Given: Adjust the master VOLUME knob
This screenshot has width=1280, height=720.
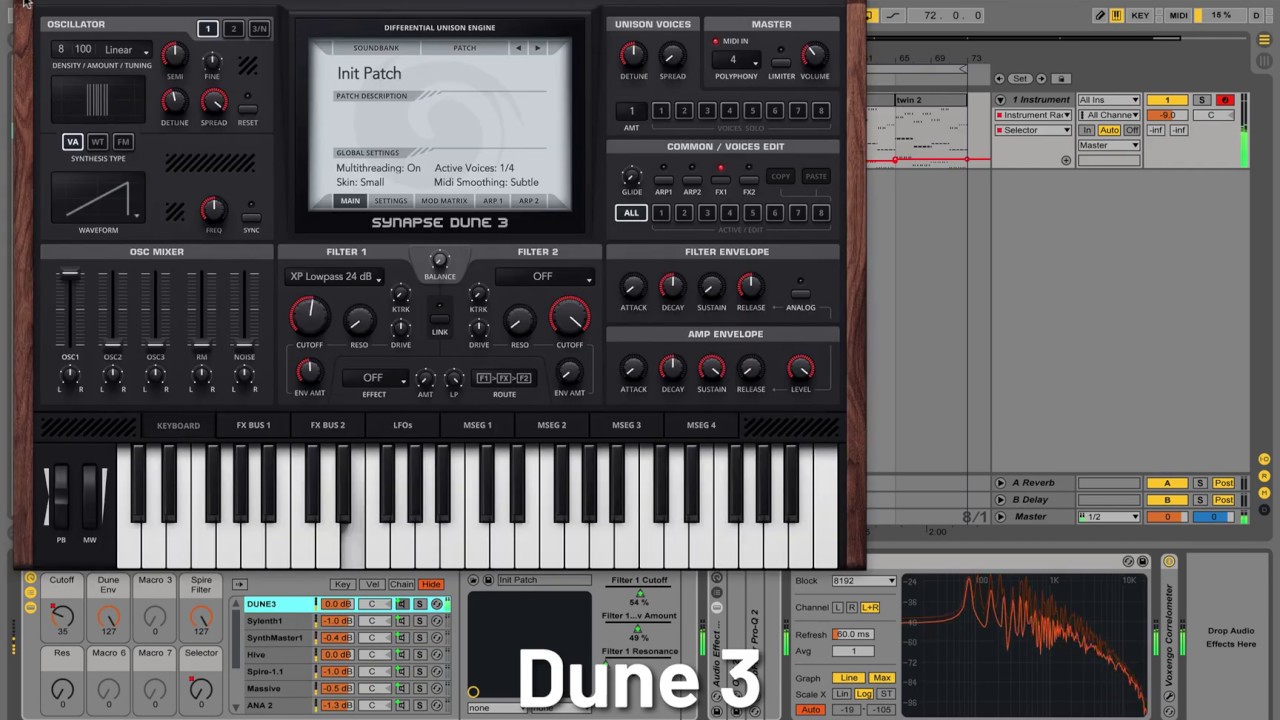Looking at the screenshot, I should click(x=814, y=54).
